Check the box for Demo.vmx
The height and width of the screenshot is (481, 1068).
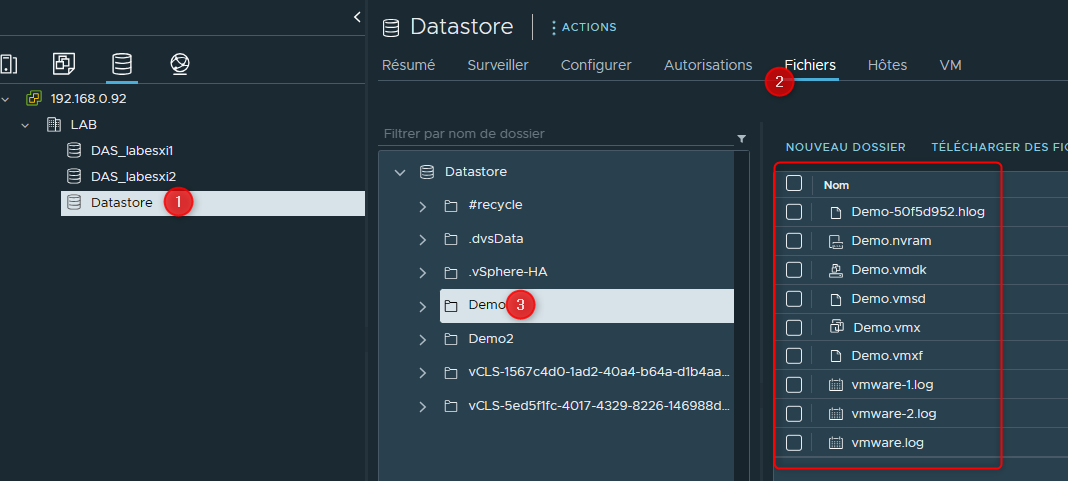[794, 328]
